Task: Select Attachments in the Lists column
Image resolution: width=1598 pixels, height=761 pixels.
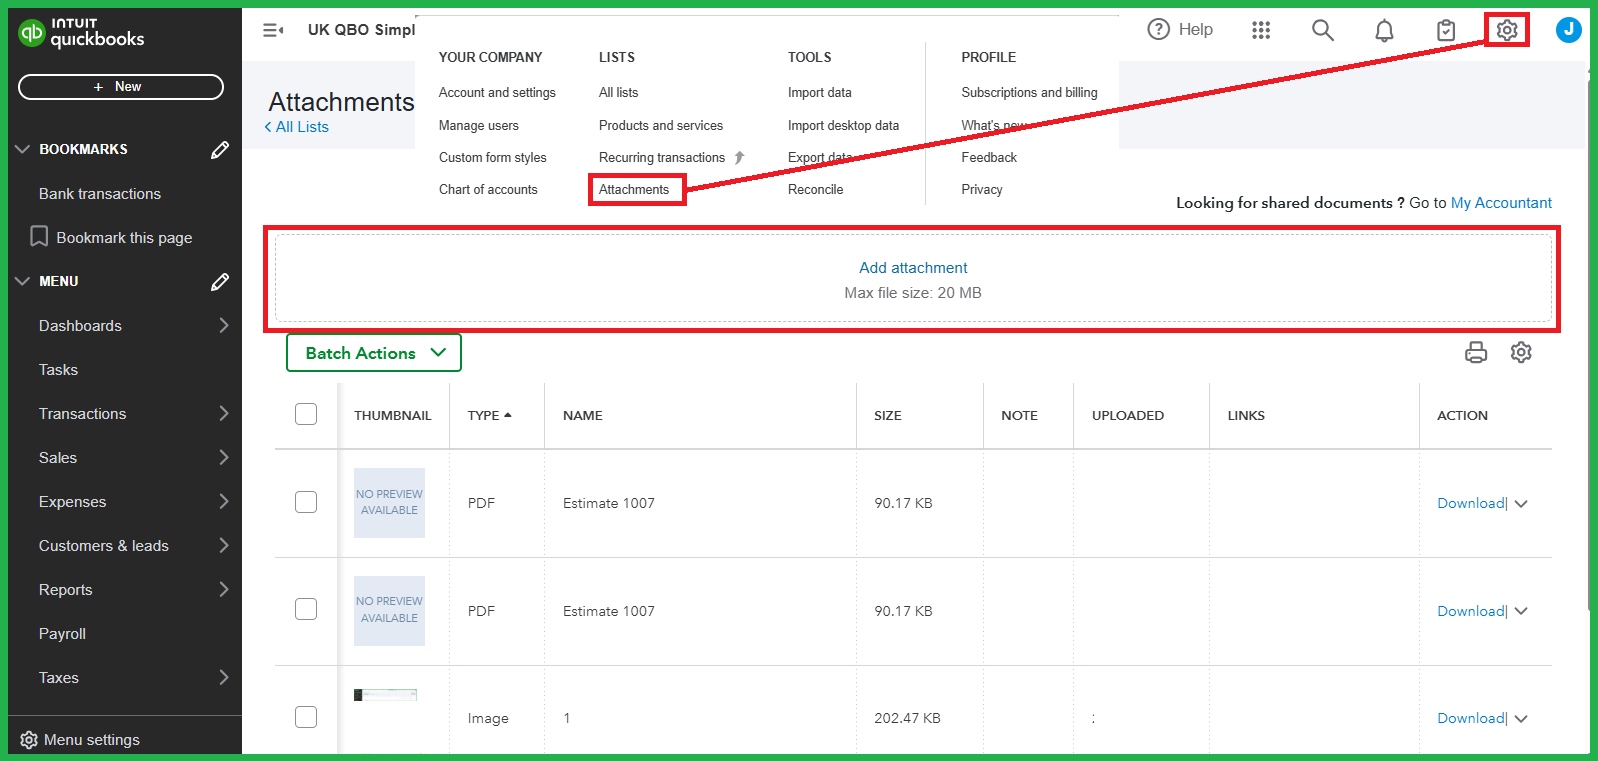Action: click(x=634, y=189)
